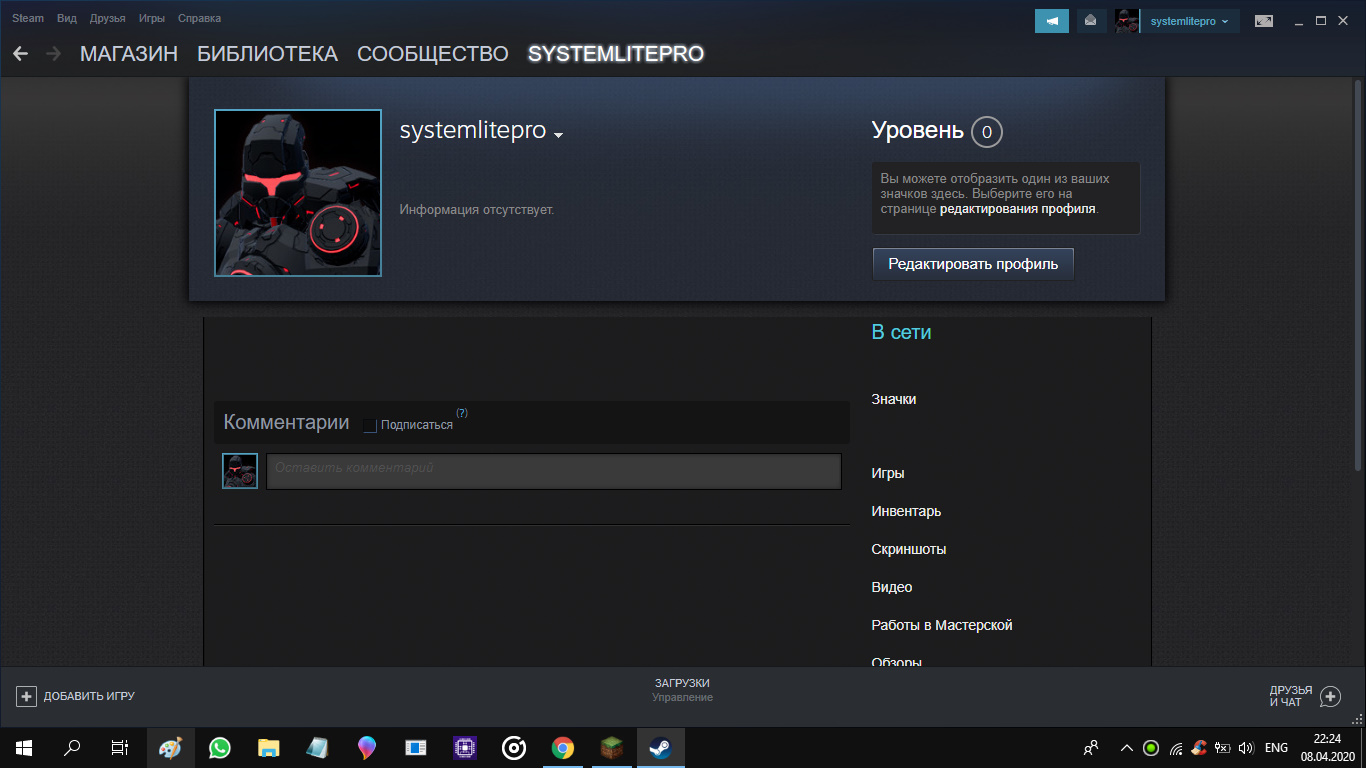The image size is (1366, 768).
Task: Click the Steam icon on the taskbar
Action: tap(661, 747)
